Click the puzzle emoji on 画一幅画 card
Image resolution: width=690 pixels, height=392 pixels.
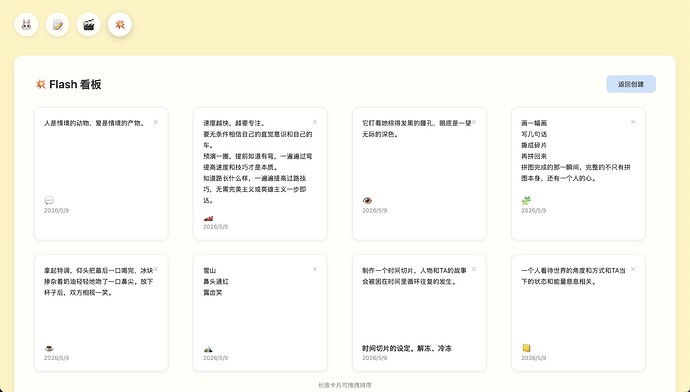click(526, 201)
